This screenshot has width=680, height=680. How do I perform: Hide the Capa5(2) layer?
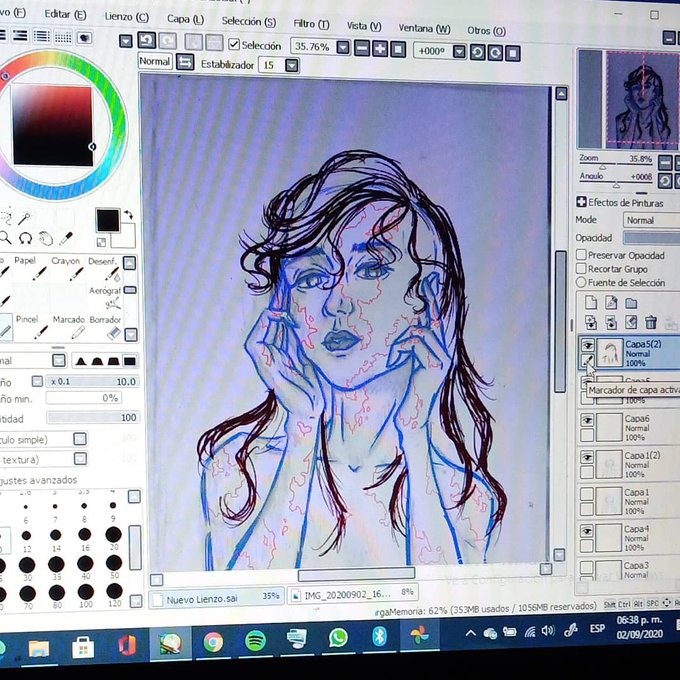coord(587,346)
